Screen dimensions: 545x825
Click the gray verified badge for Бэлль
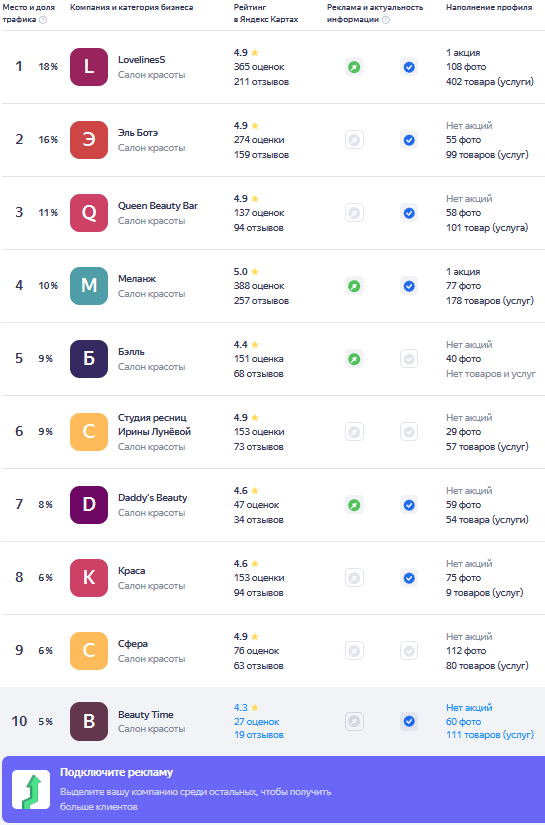(x=409, y=359)
